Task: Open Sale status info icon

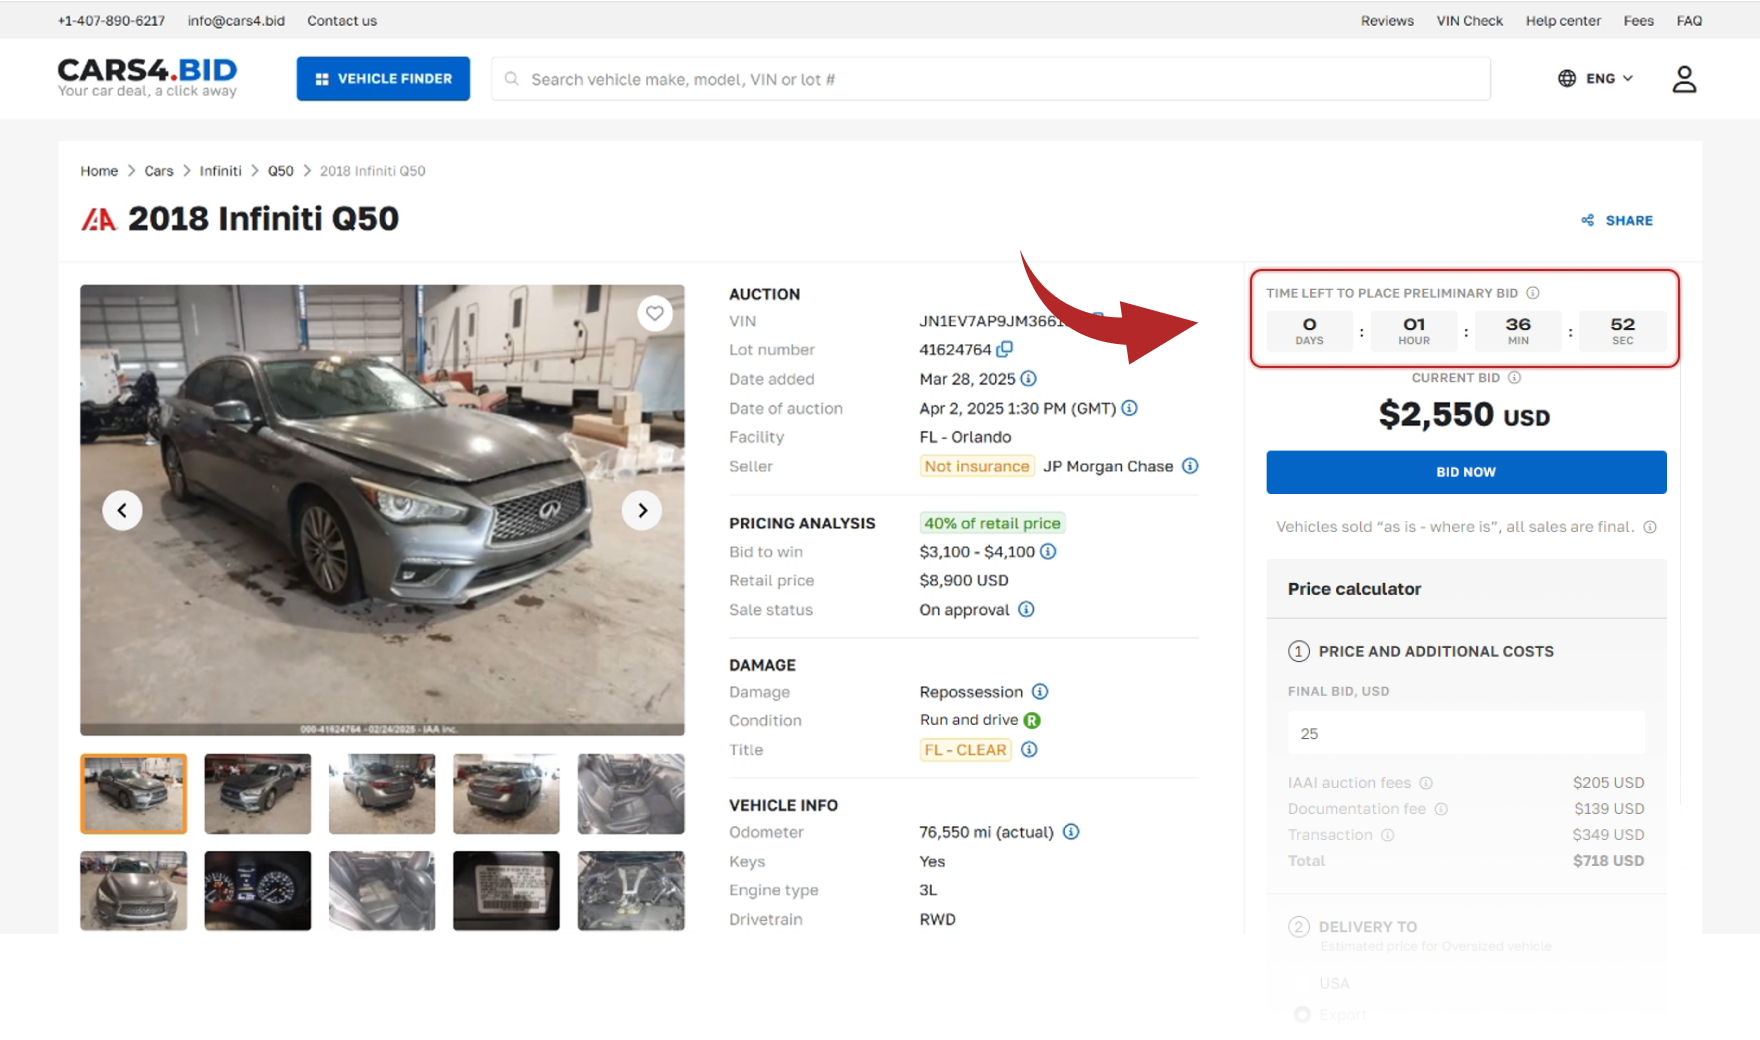Action: 1026,610
